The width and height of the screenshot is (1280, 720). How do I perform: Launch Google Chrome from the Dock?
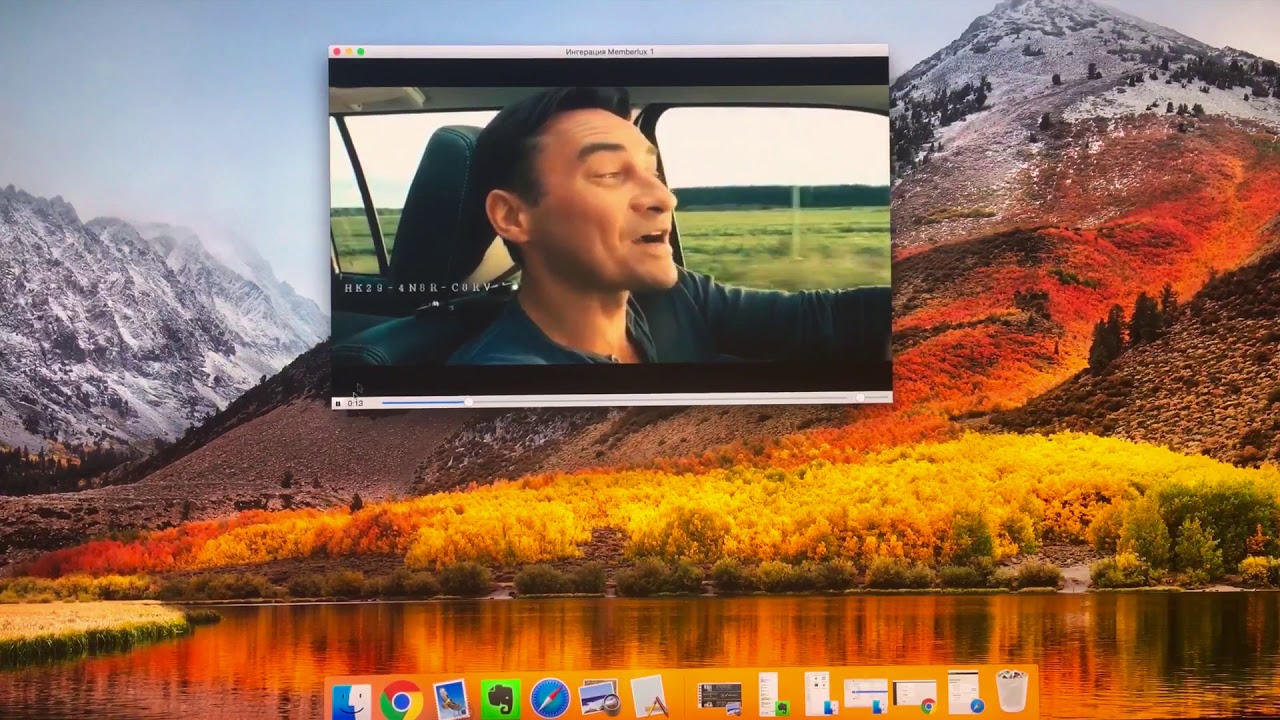(401, 698)
